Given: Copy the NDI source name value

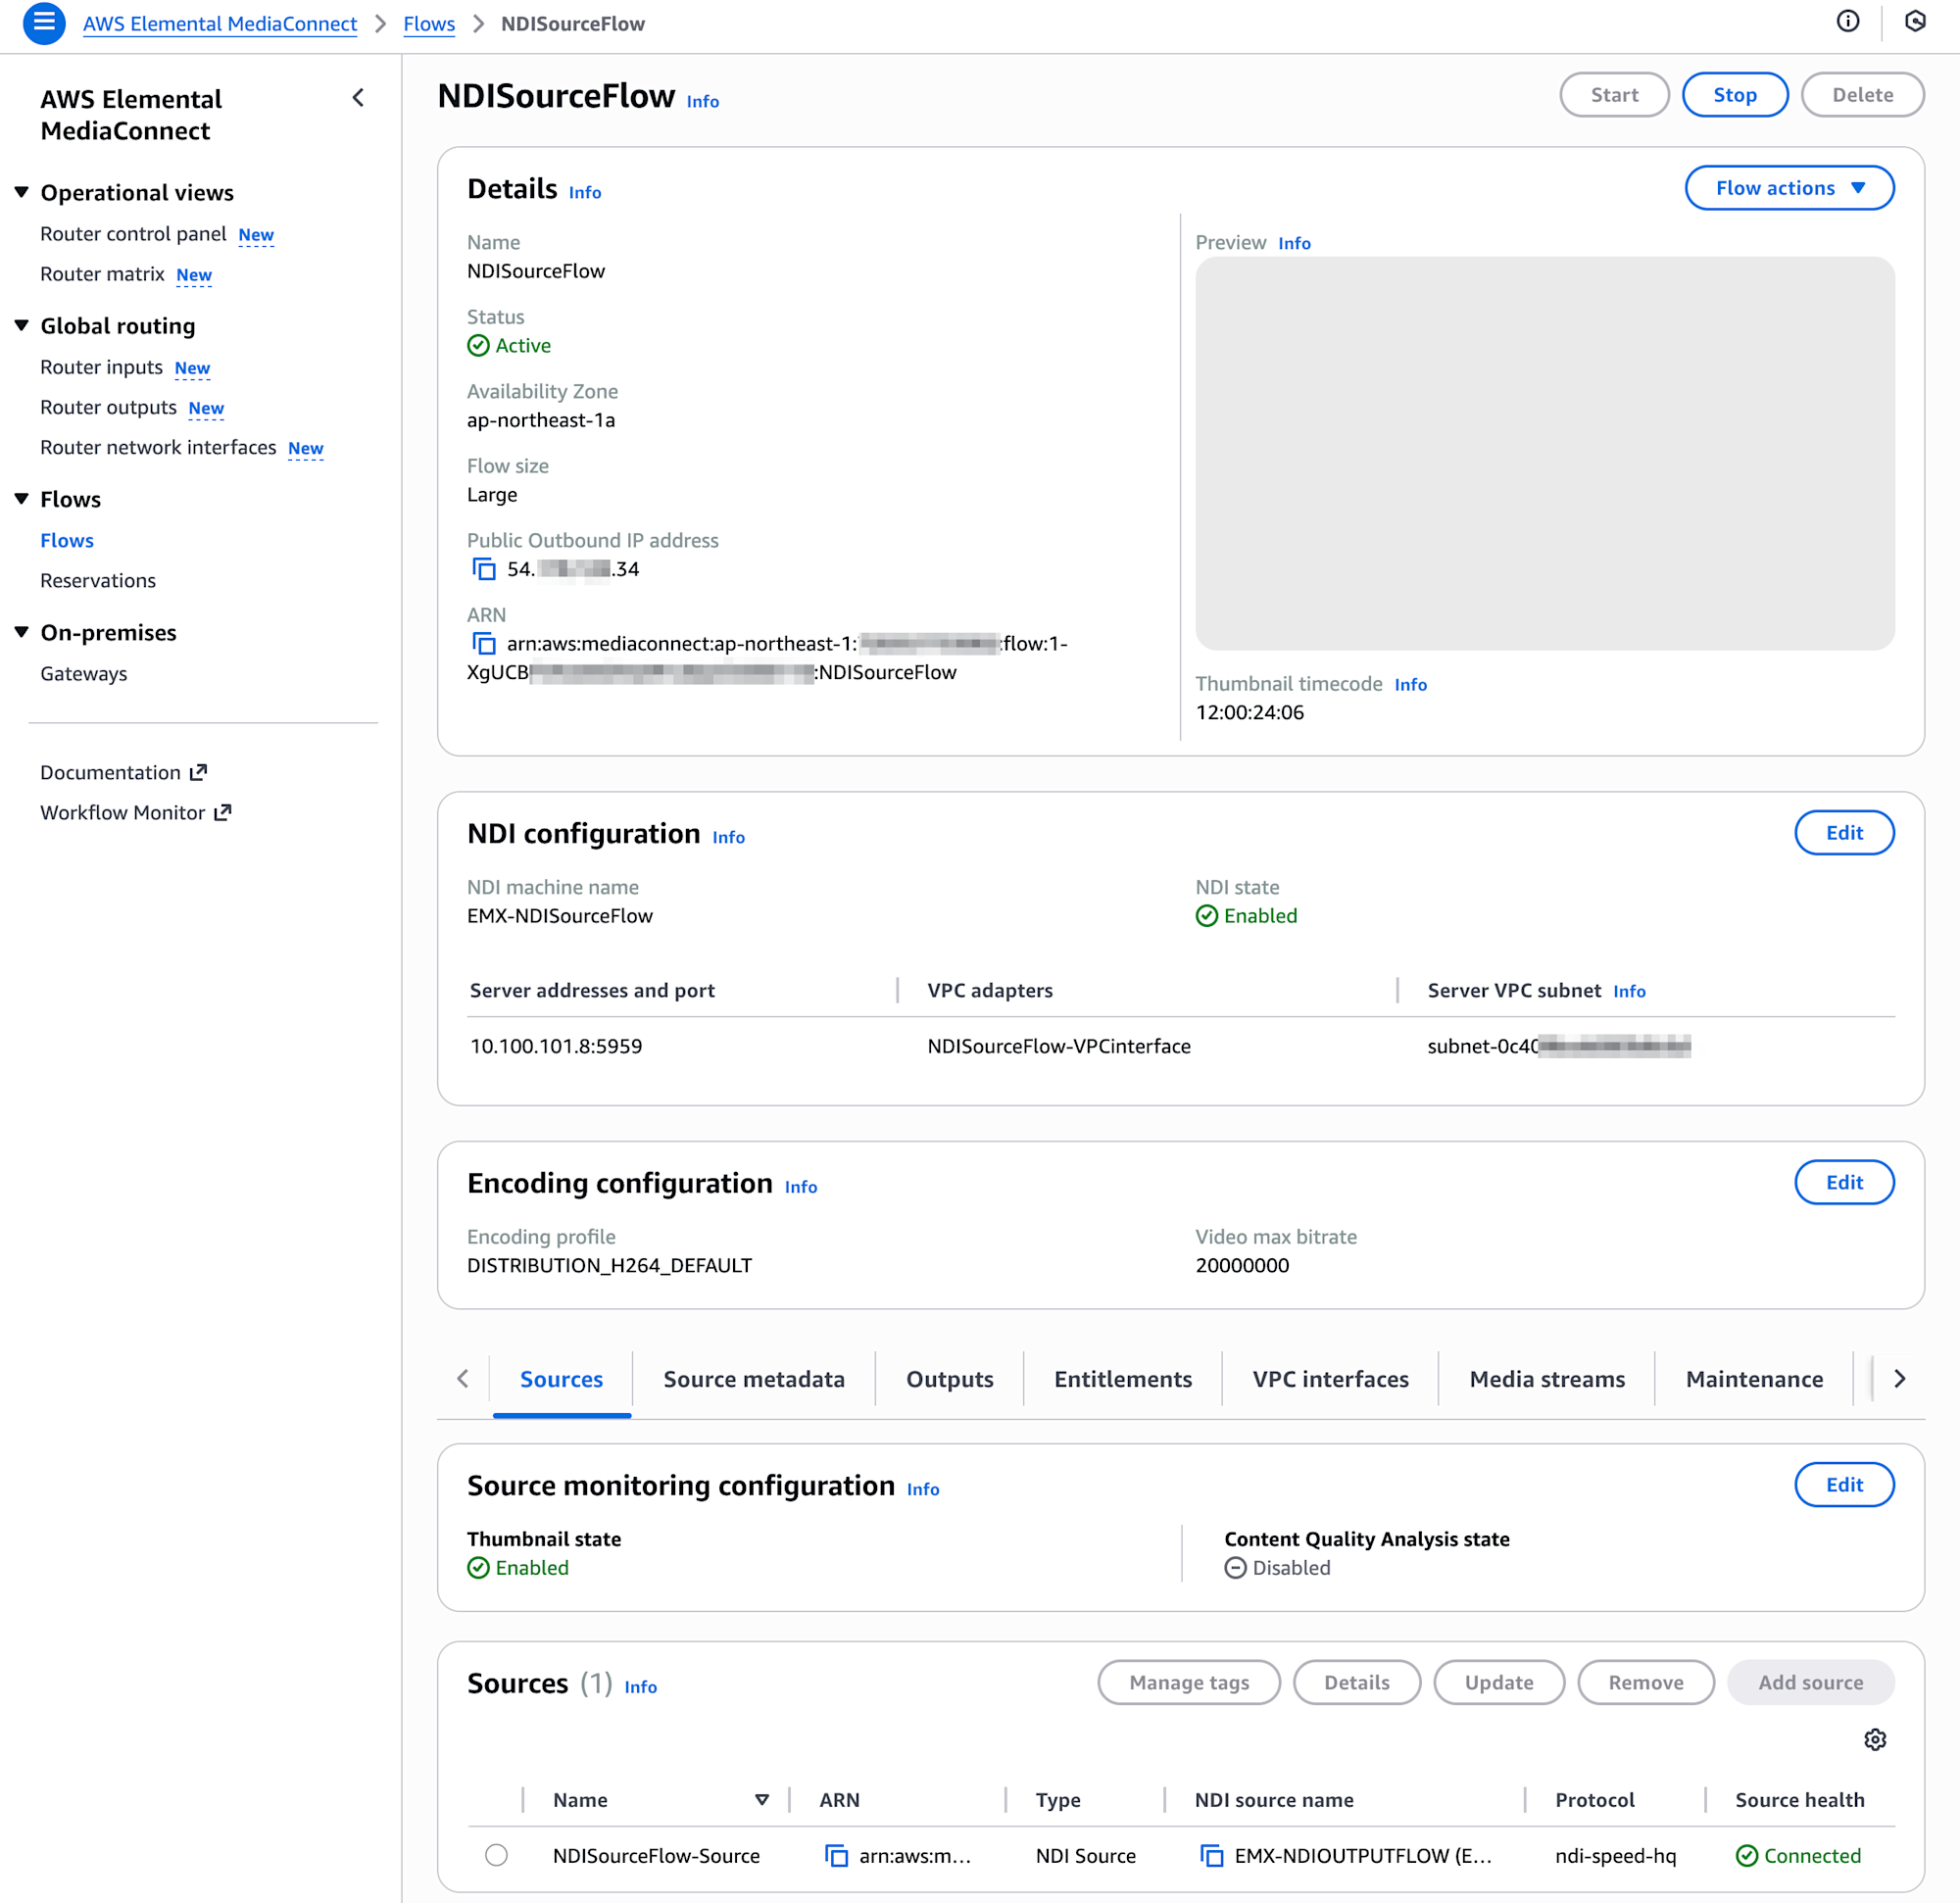Looking at the screenshot, I should pos(1211,1856).
